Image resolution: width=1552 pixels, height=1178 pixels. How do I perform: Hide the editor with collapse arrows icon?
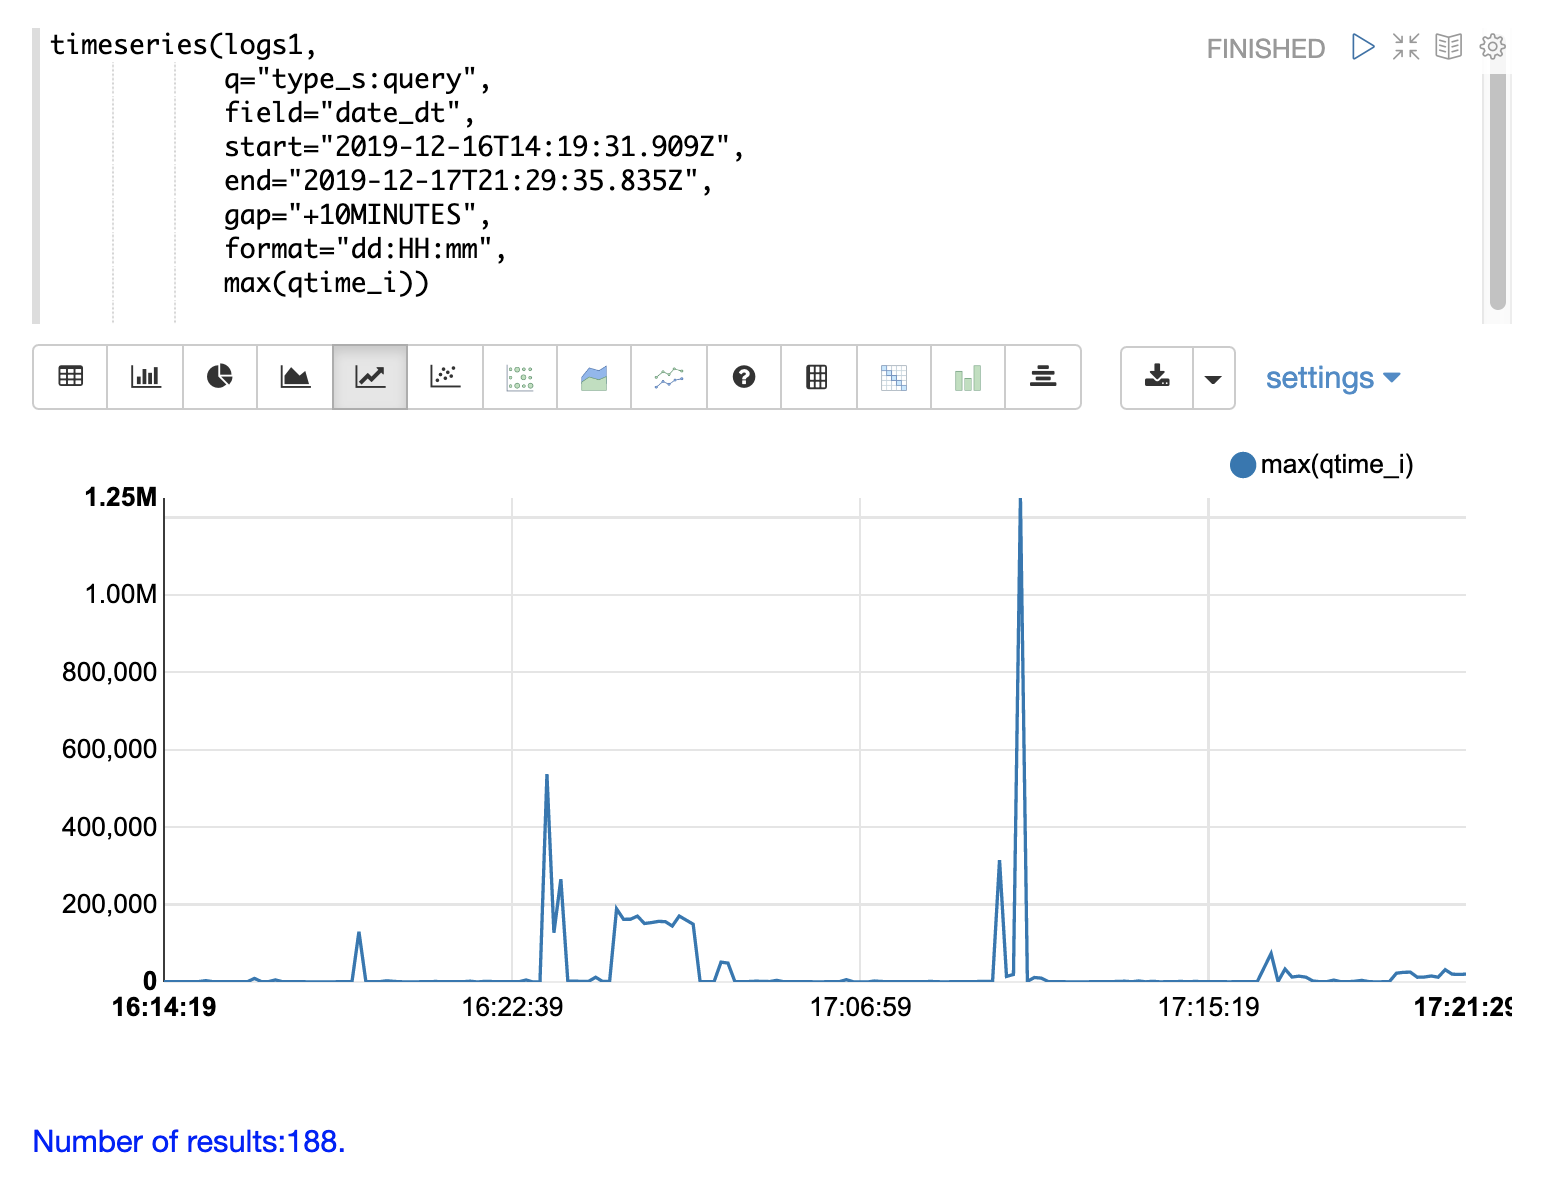(1406, 47)
